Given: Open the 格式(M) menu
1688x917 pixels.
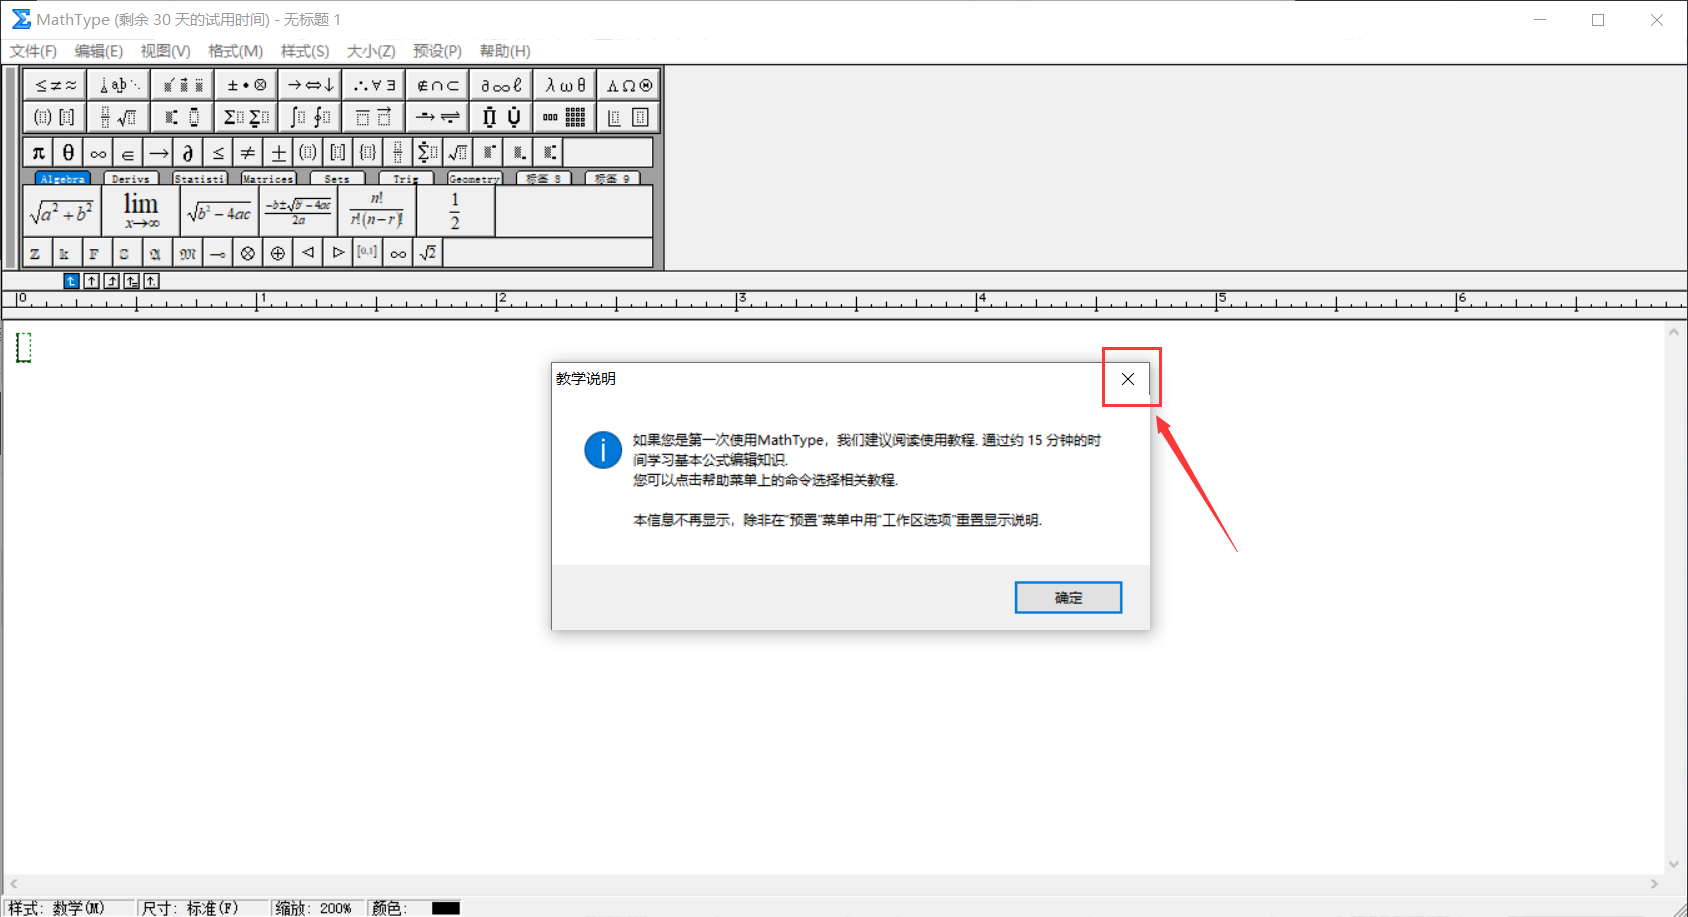Looking at the screenshot, I should point(236,51).
